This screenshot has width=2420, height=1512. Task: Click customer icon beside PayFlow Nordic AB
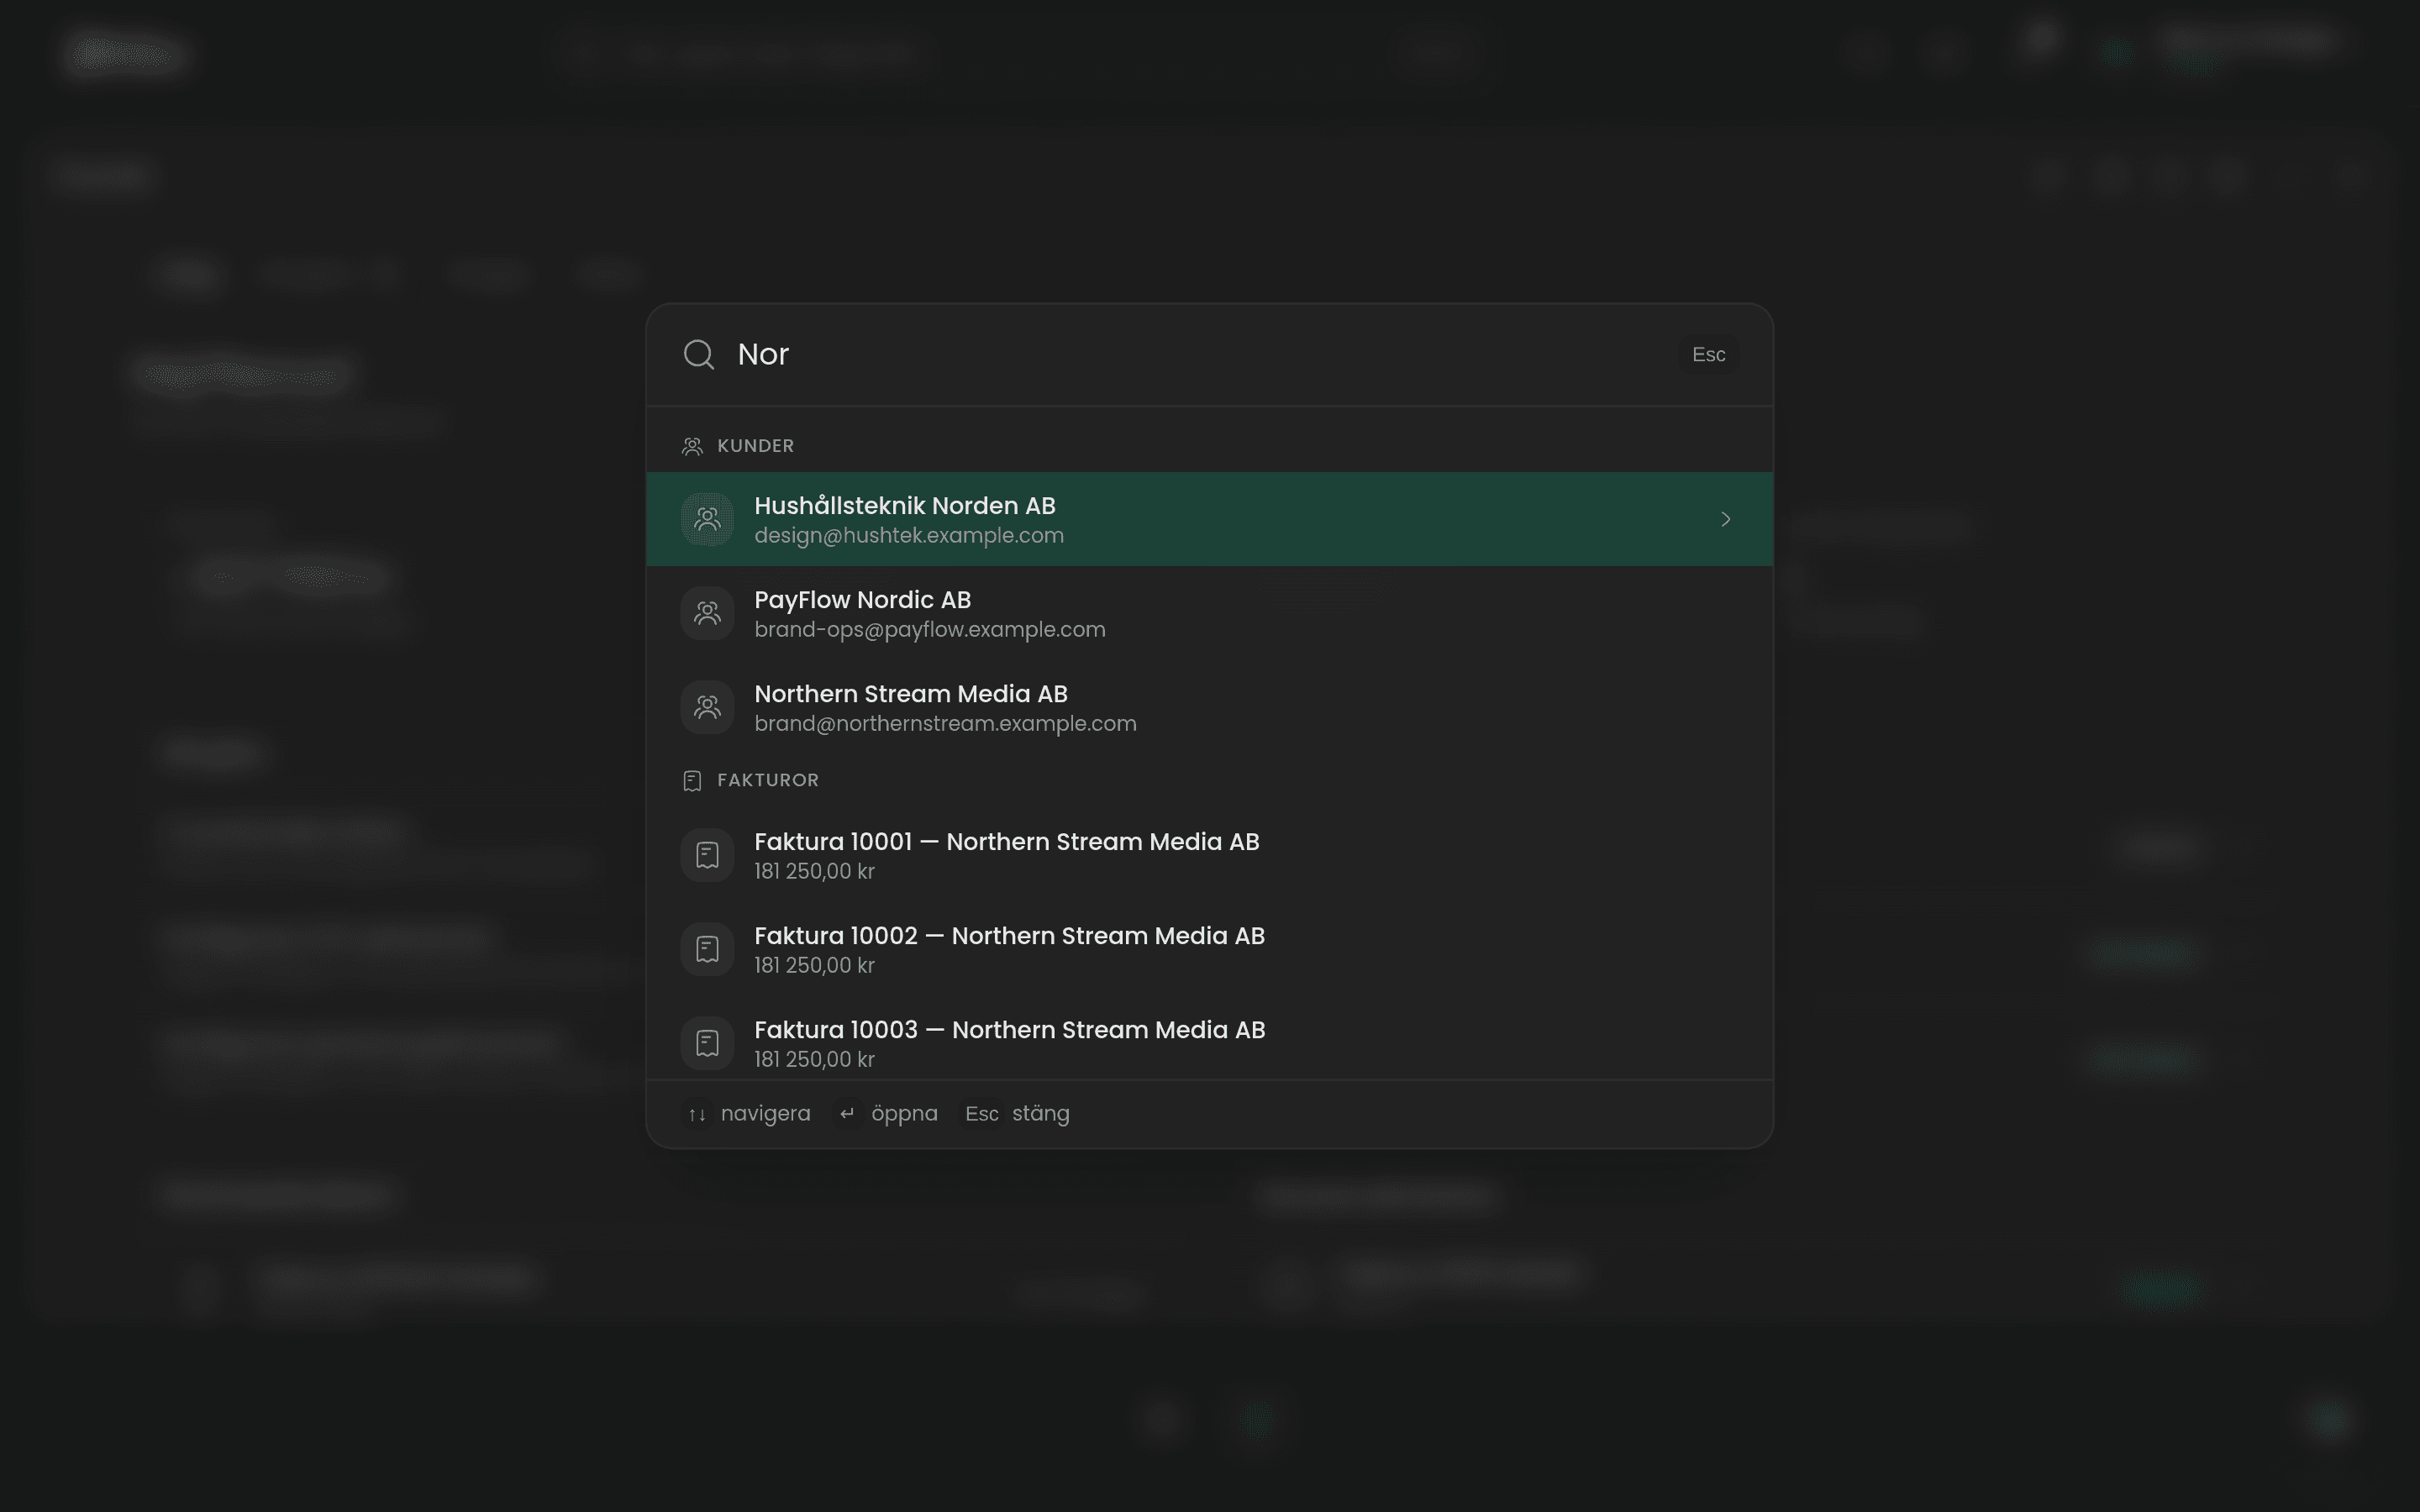707,613
